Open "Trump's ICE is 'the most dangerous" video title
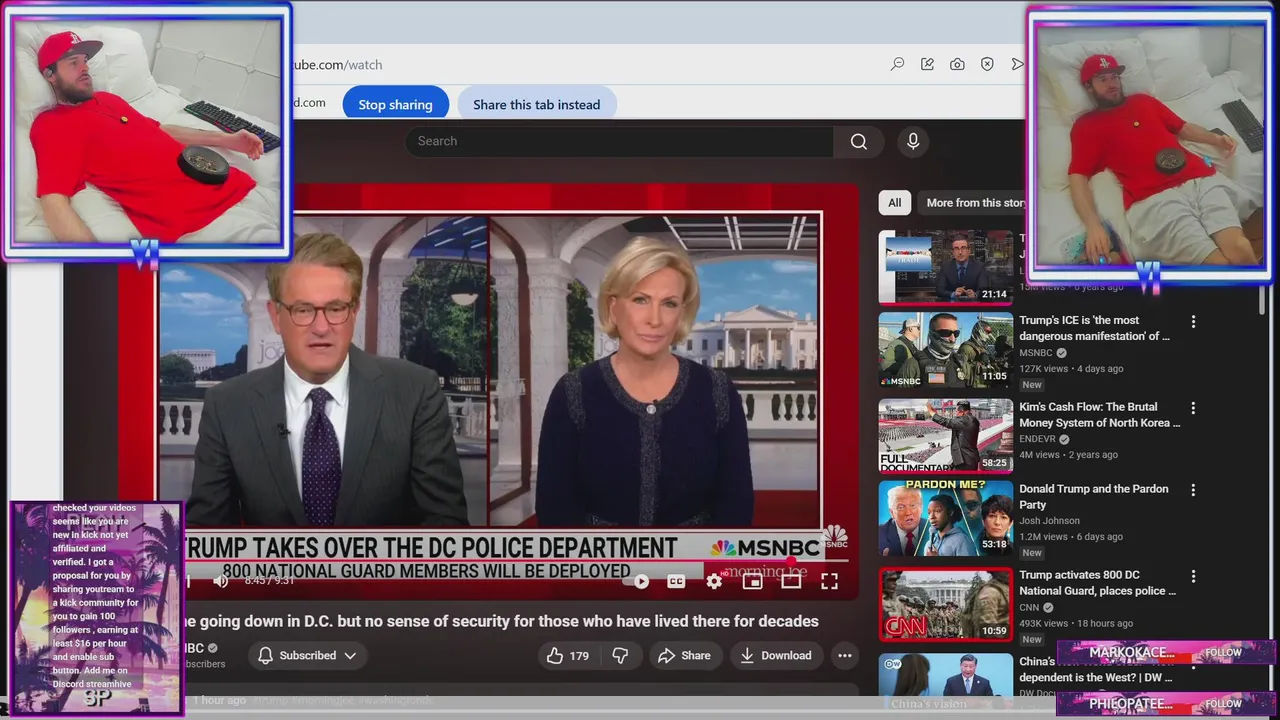 pyautogui.click(x=1094, y=328)
